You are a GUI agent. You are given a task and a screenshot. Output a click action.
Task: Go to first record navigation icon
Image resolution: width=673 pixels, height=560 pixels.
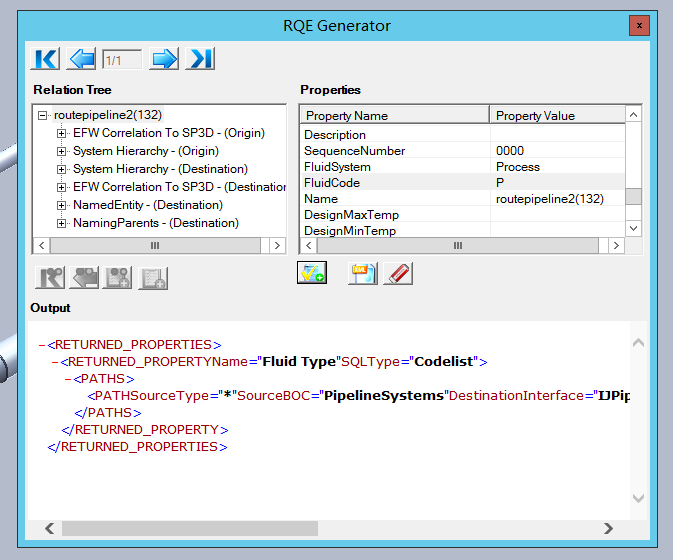[45, 59]
